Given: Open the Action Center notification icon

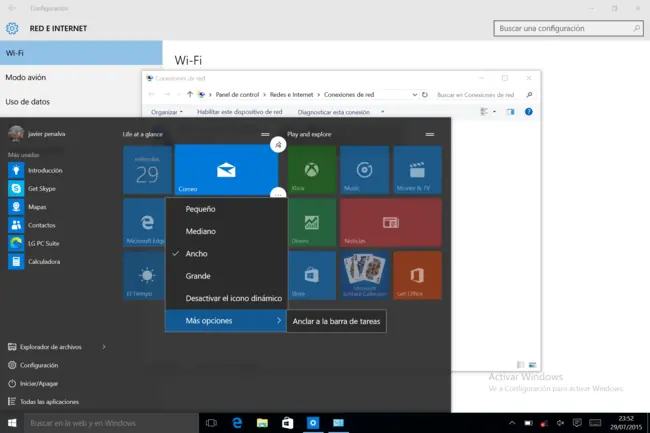Looking at the screenshot, I should point(577,423).
